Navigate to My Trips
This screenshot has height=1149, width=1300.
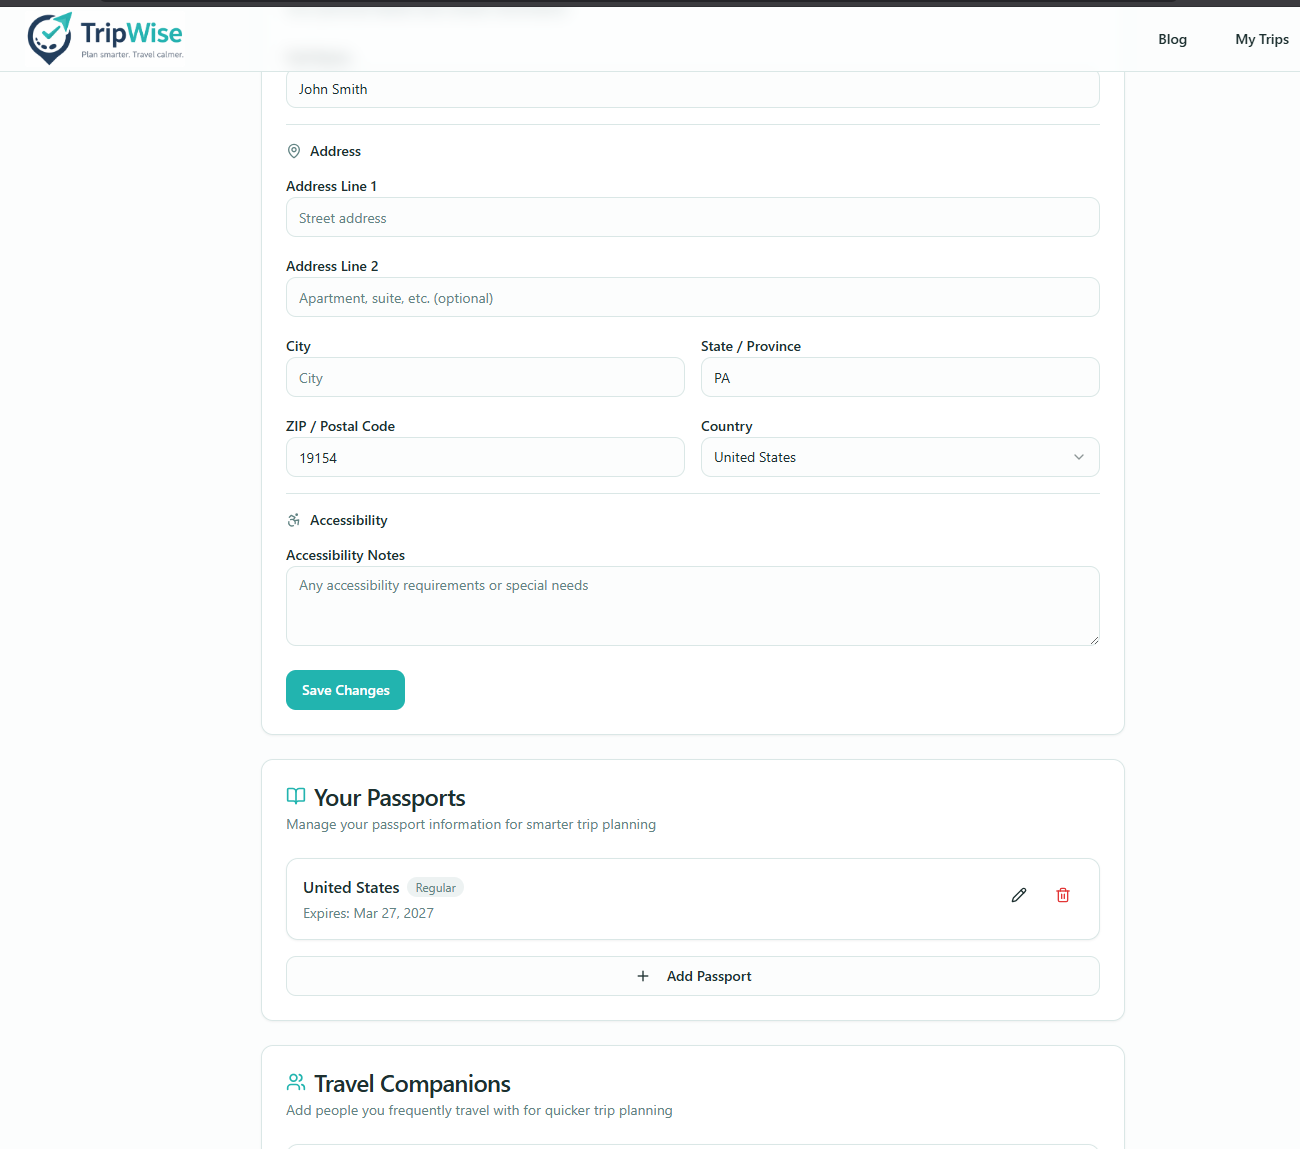click(x=1261, y=39)
